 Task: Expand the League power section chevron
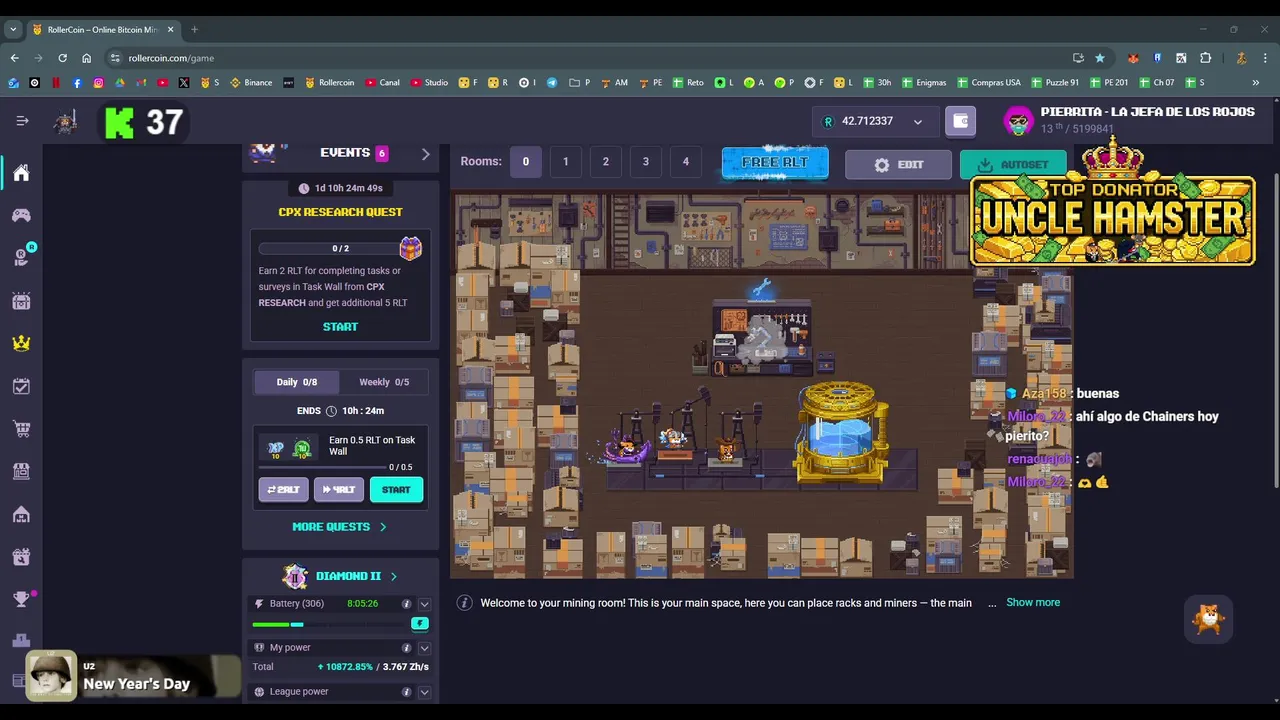(x=424, y=692)
